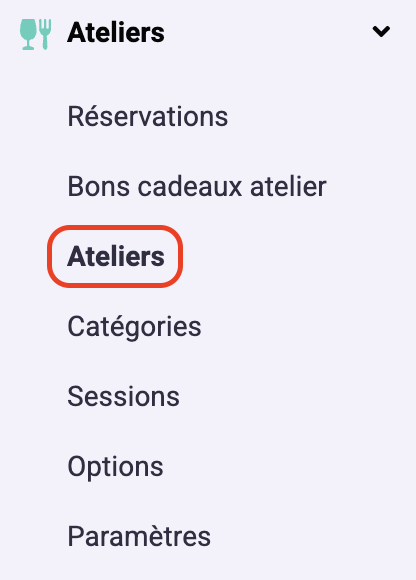
Task: Select Sessions in the sidebar
Action: pyautogui.click(x=124, y=397)
